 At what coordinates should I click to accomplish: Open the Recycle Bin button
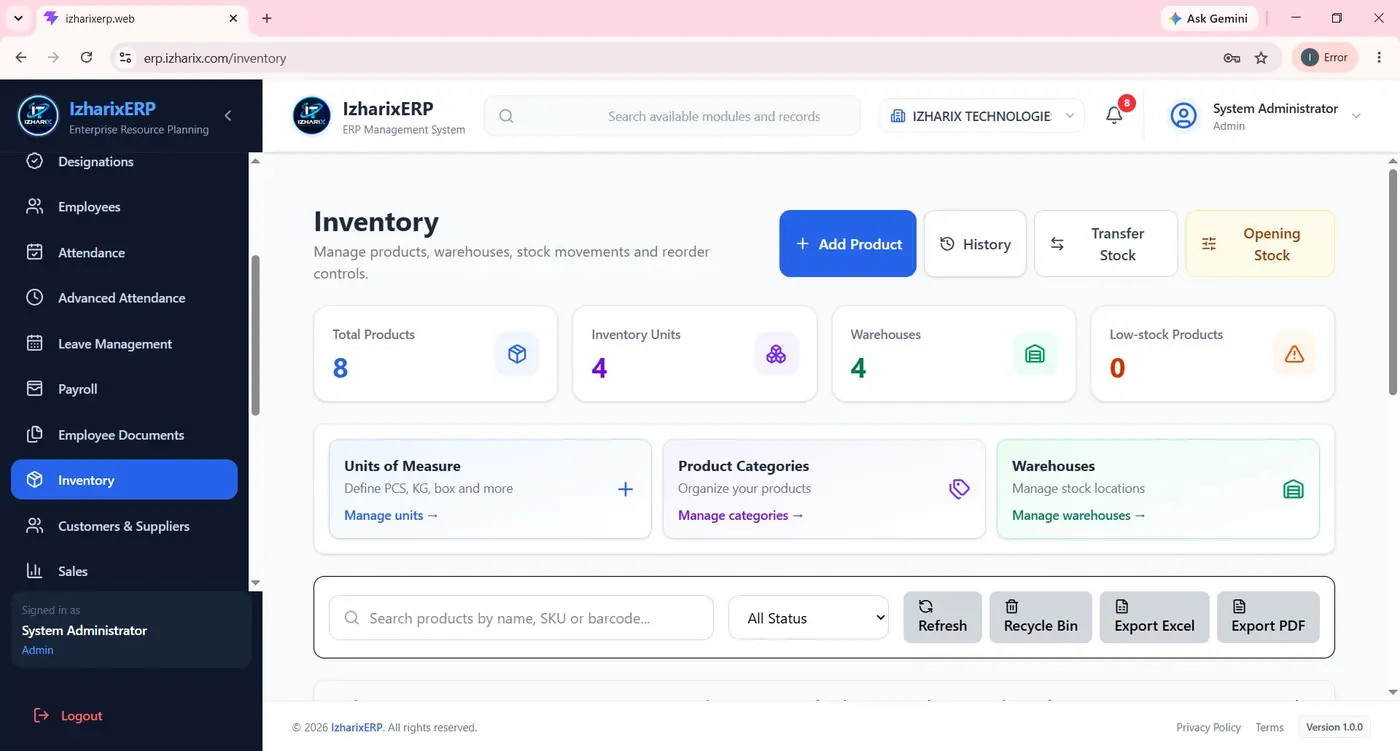(1041, 617)
